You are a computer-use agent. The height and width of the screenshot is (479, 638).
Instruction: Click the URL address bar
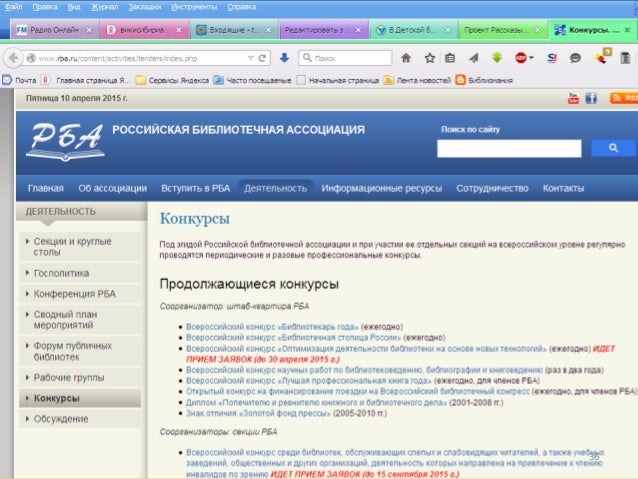[x=142, y=58]
